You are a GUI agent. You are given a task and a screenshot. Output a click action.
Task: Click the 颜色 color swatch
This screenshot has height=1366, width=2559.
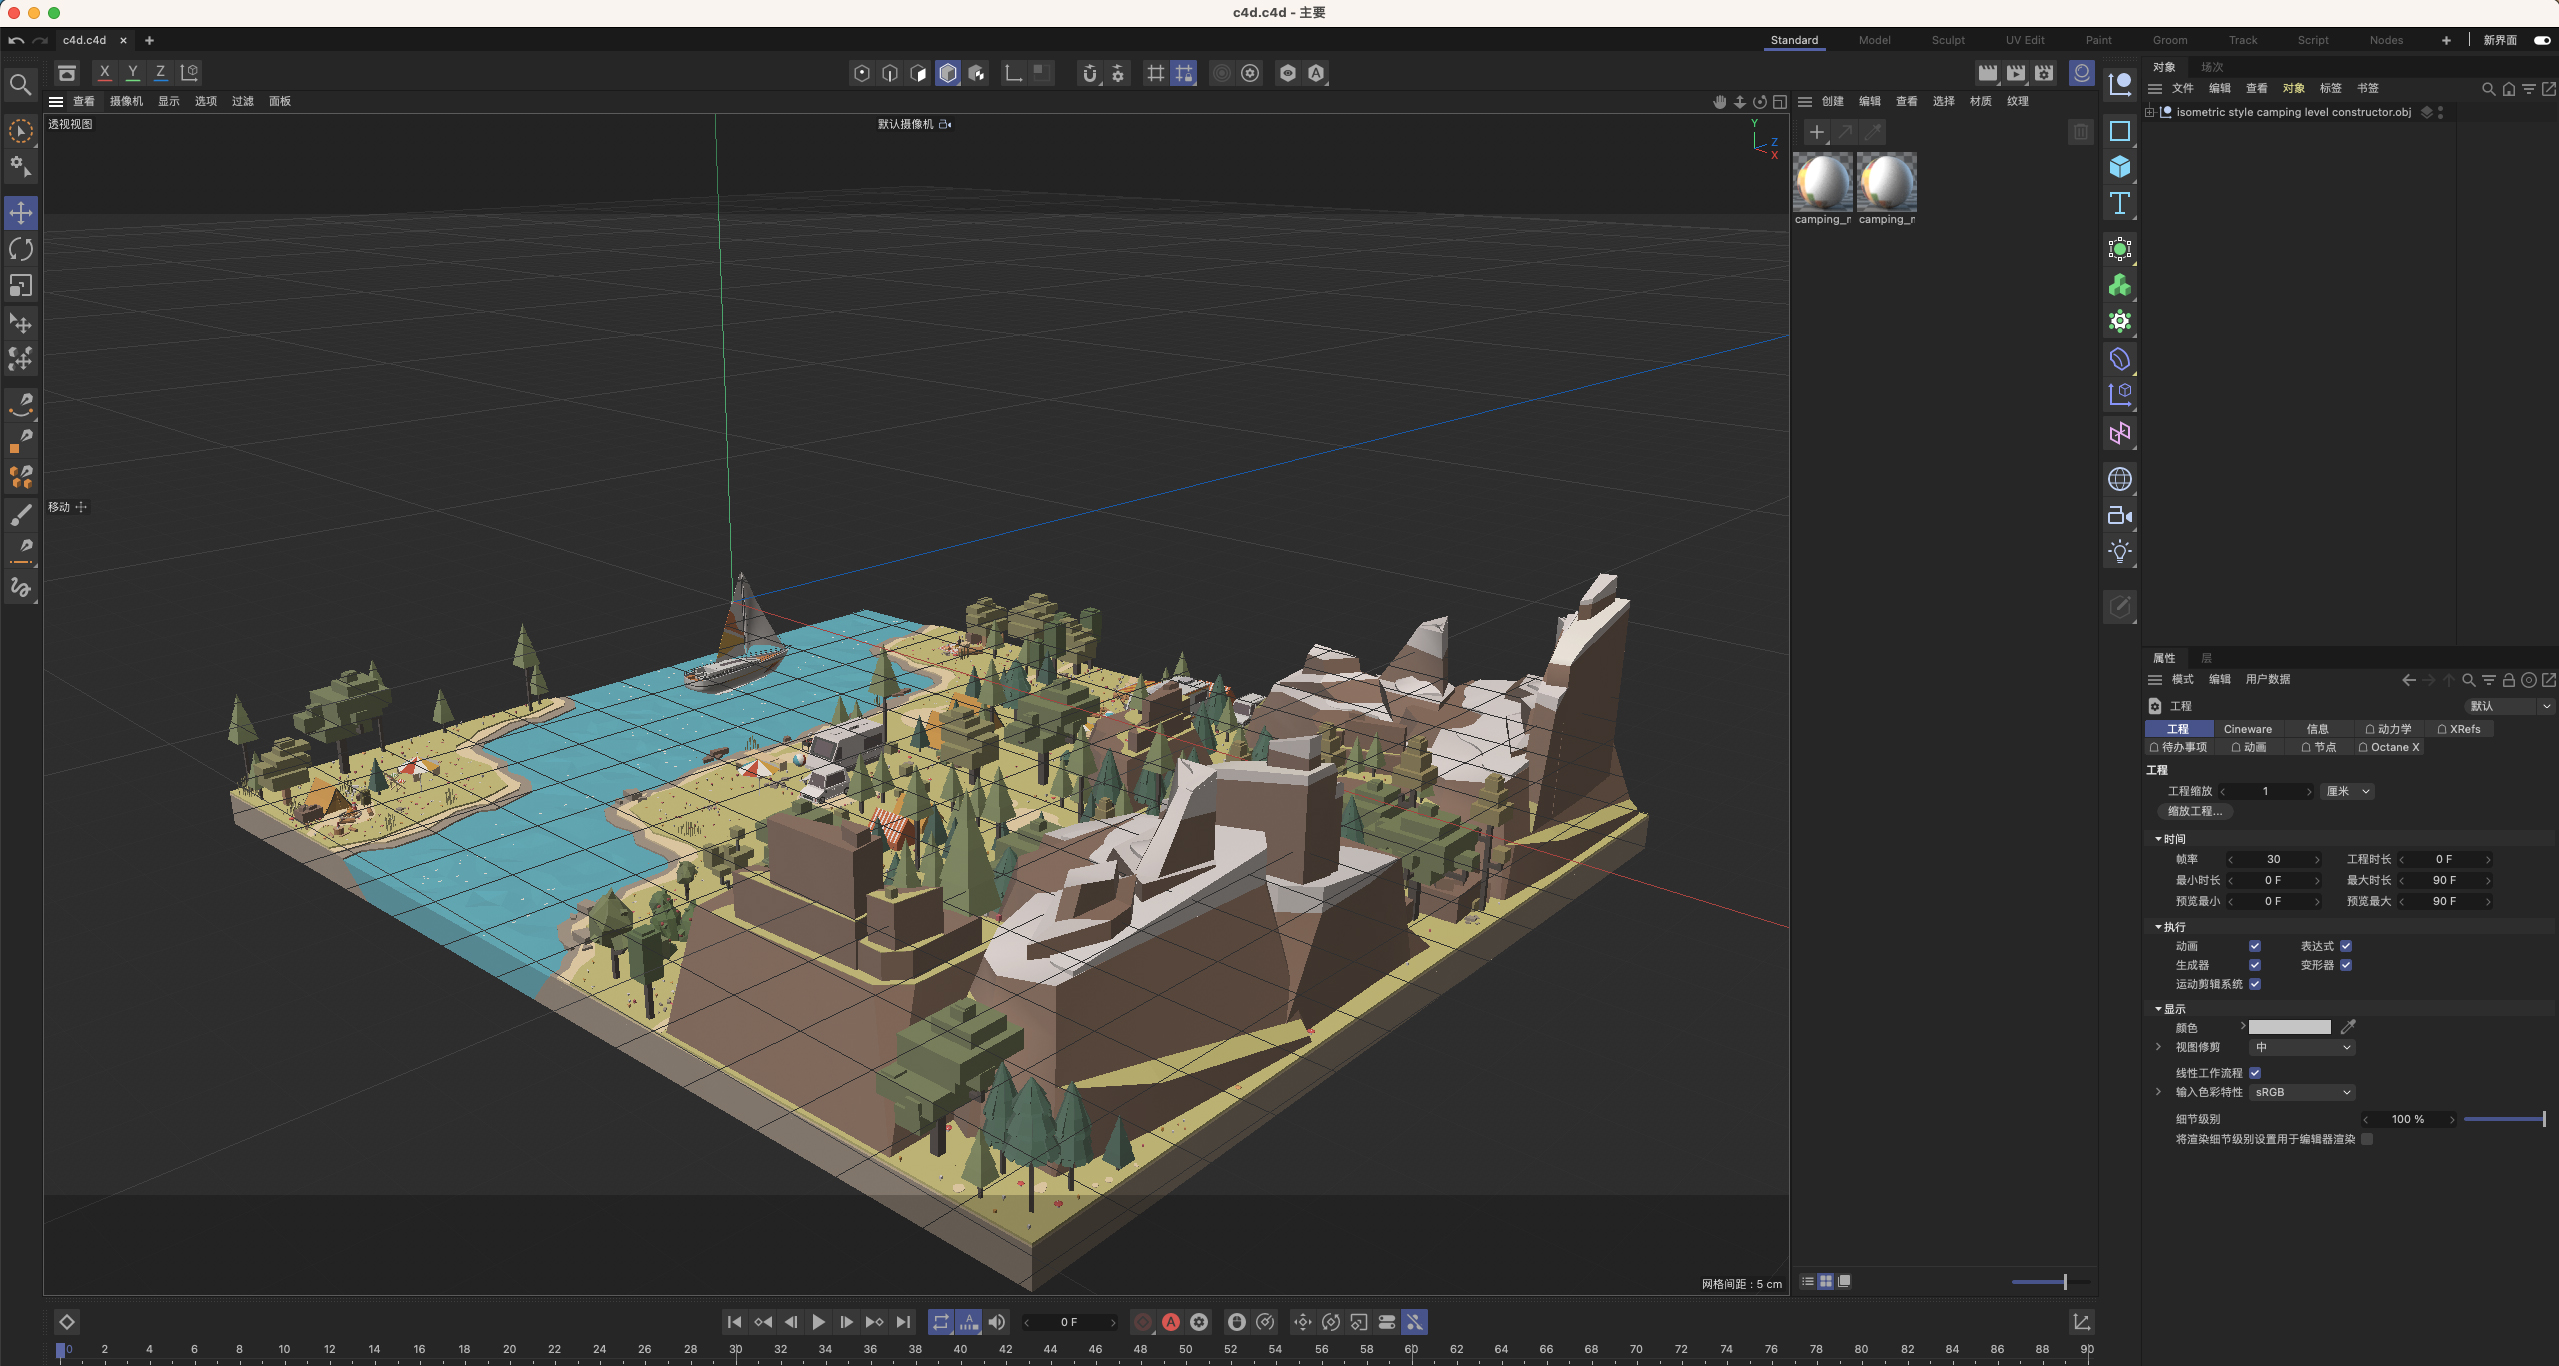2289,1027
